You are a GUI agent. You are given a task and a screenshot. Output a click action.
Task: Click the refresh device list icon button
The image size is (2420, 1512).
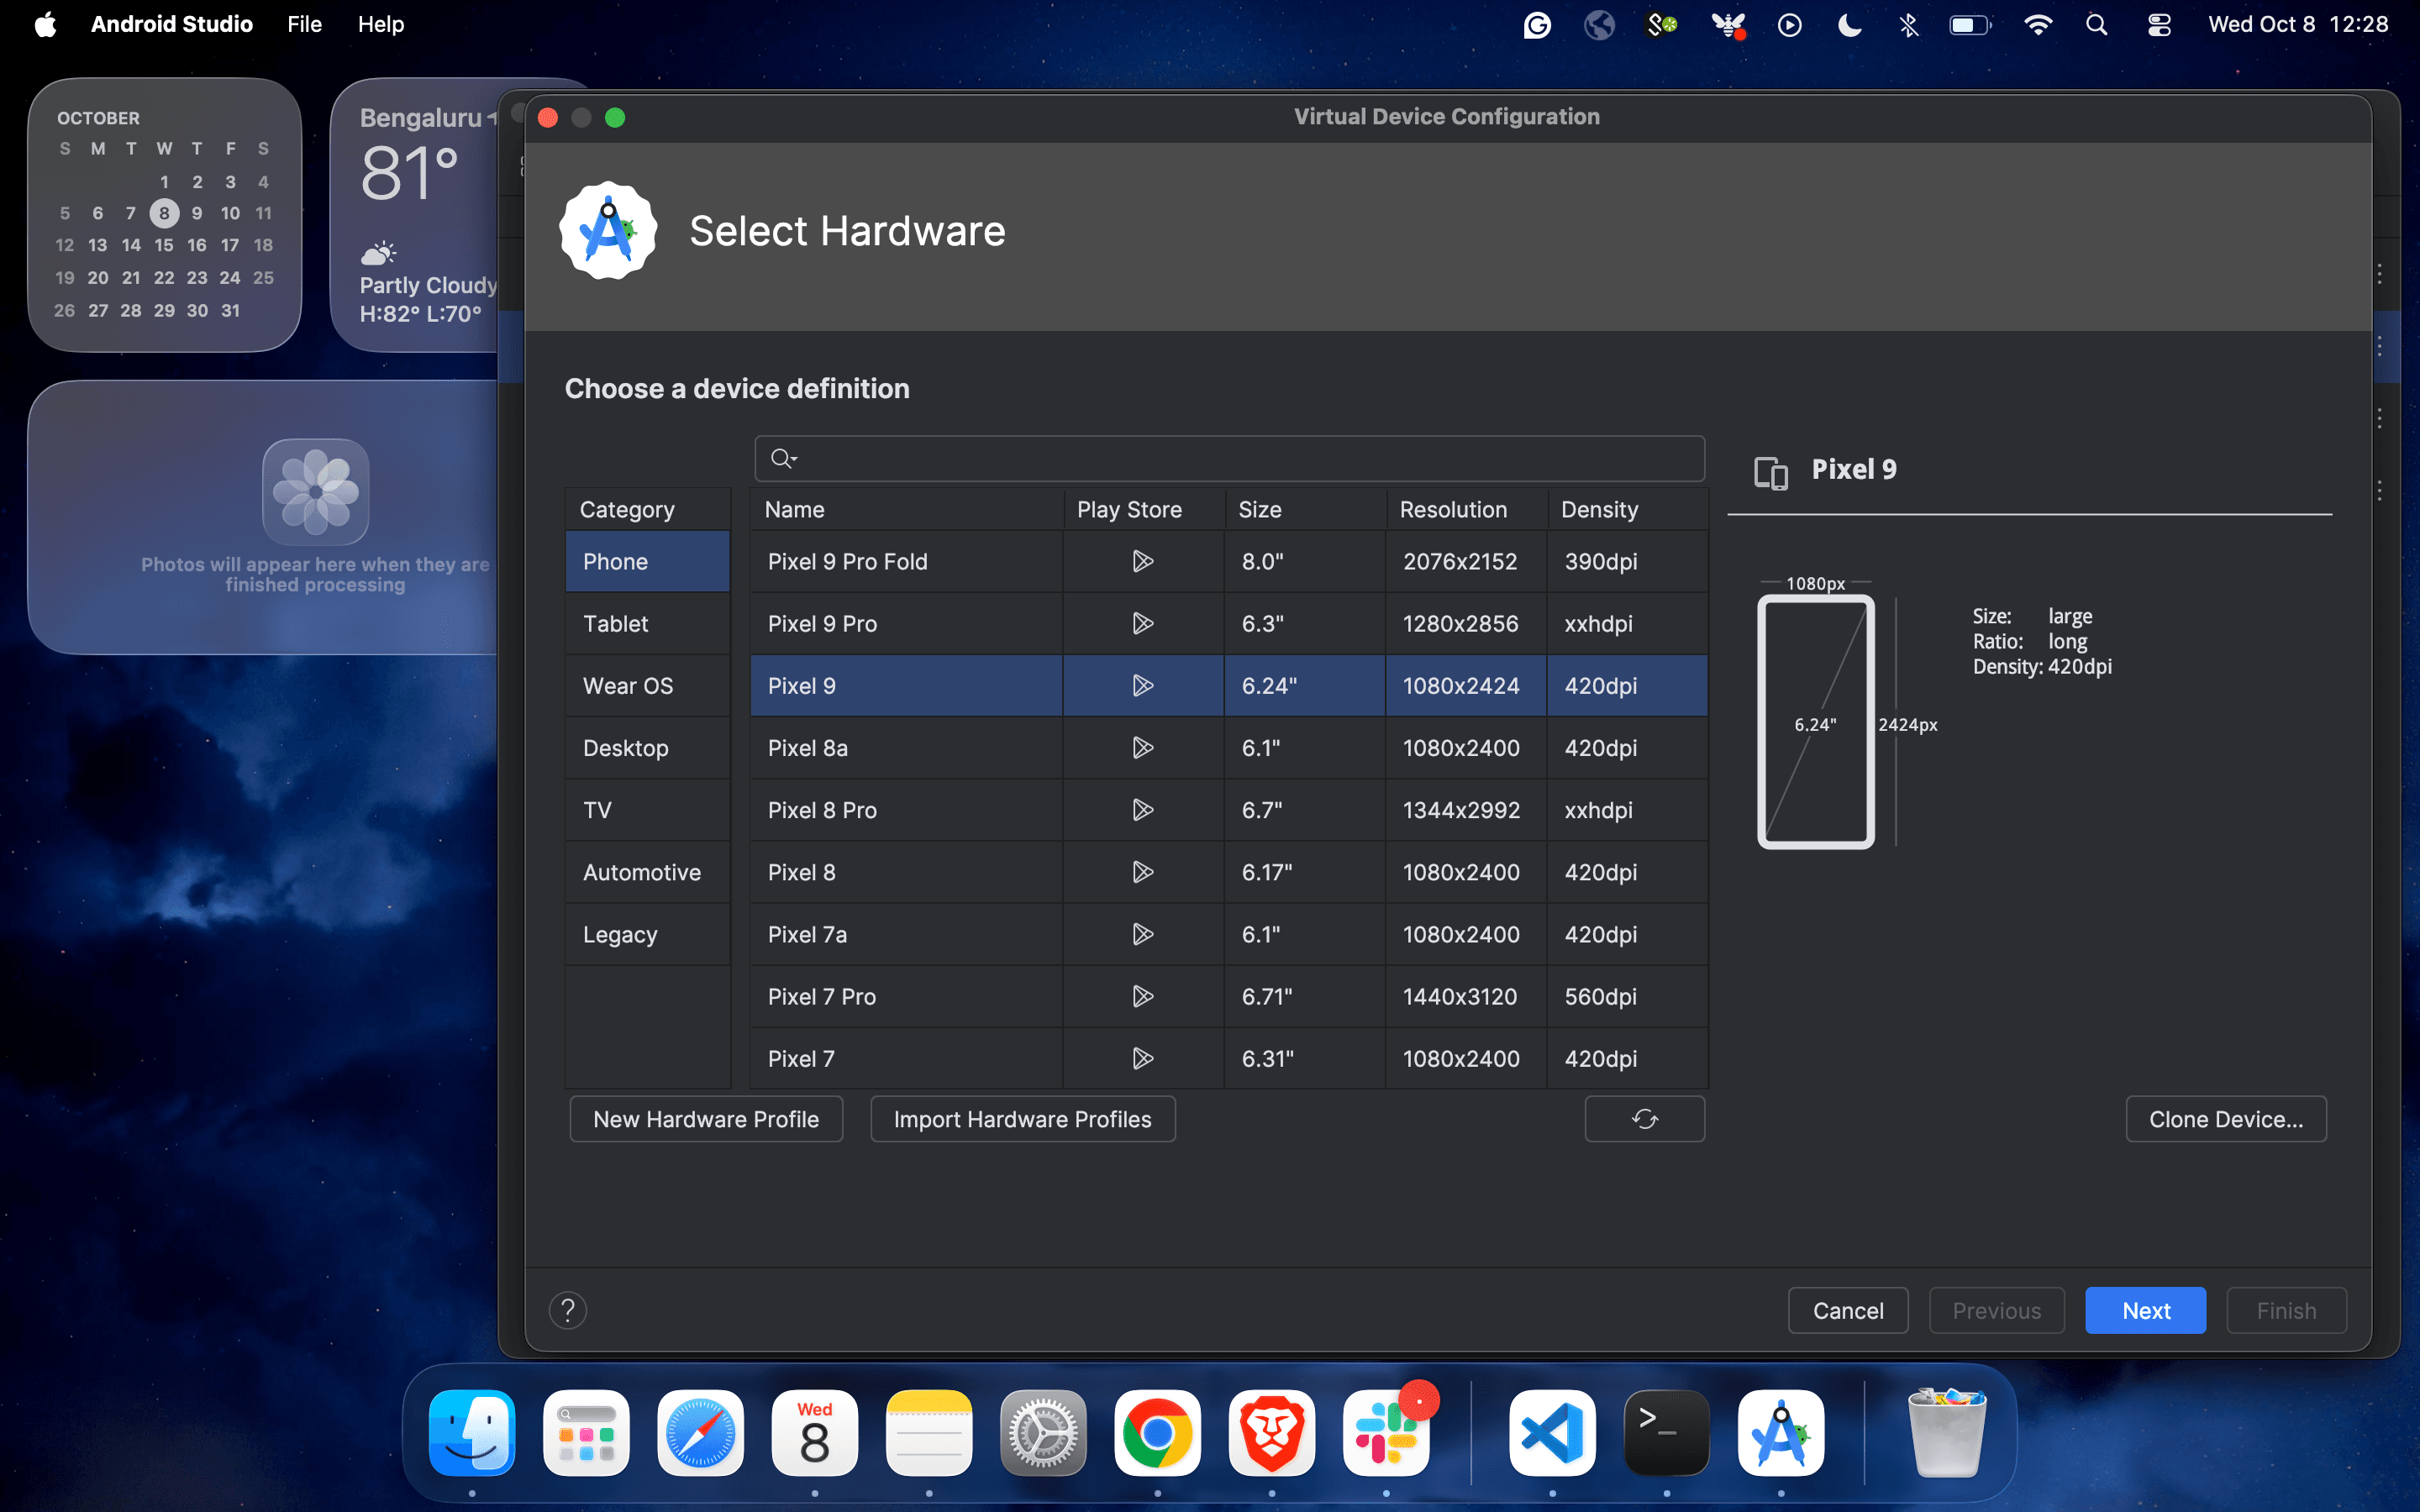1644,1119
